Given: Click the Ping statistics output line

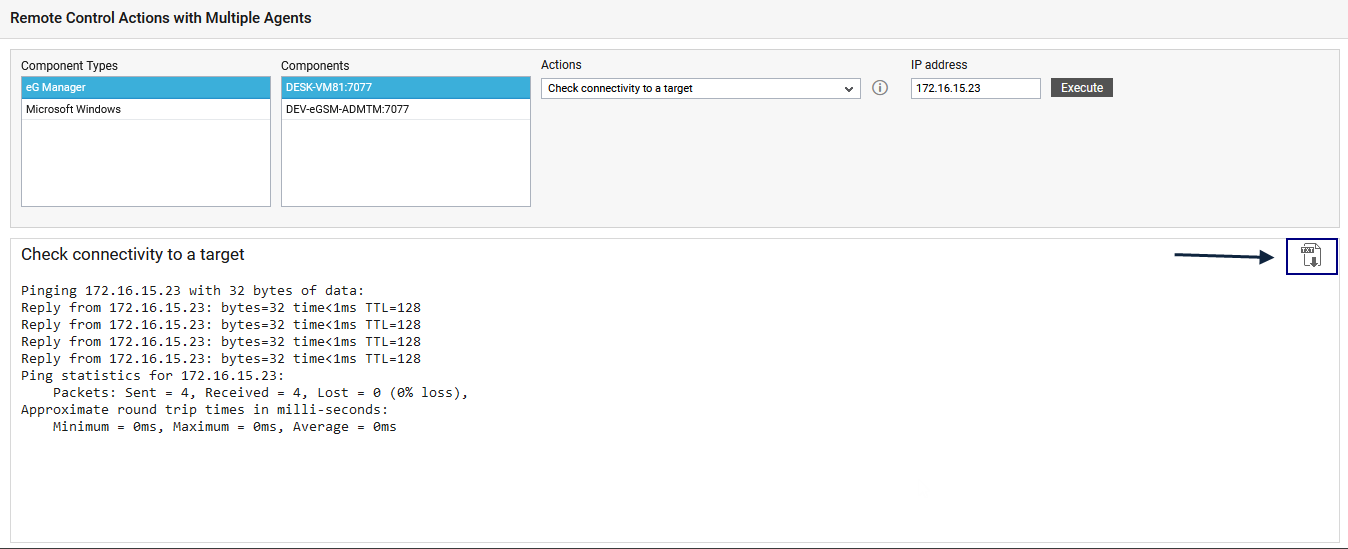Looking at the screenshot, I should point(152,376).
